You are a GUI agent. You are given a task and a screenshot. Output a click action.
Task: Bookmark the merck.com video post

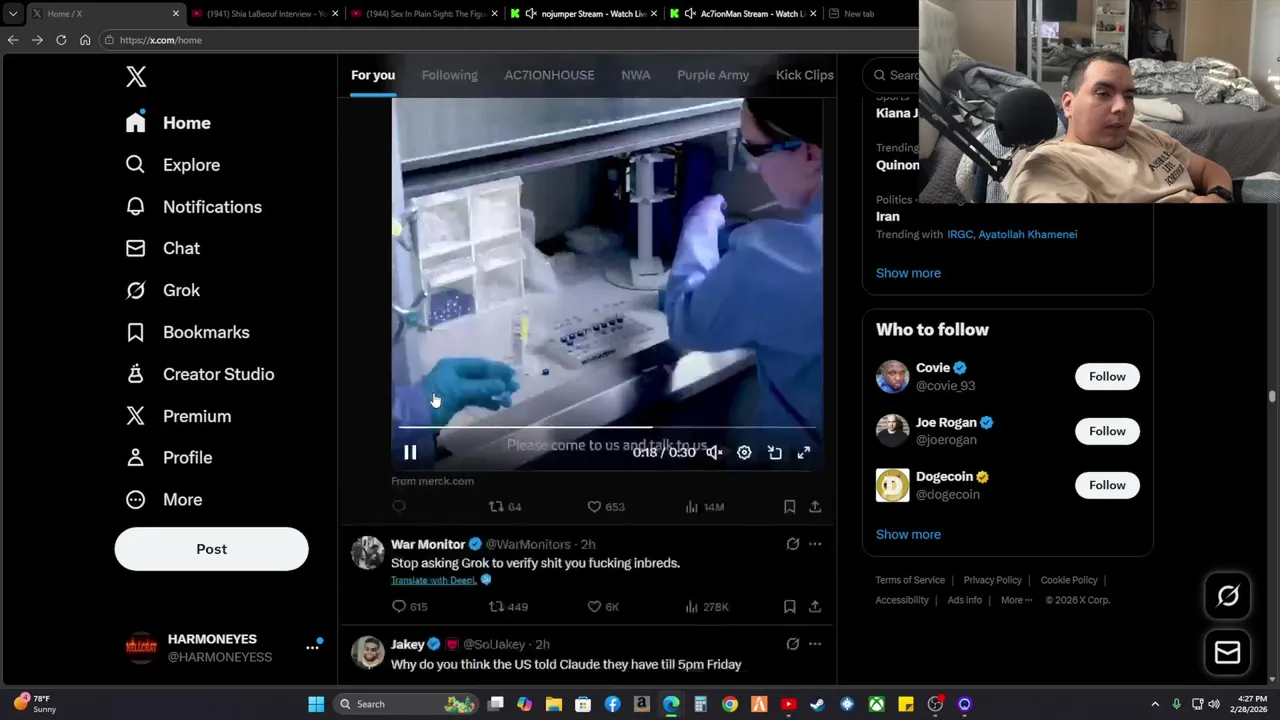[789, 507]
